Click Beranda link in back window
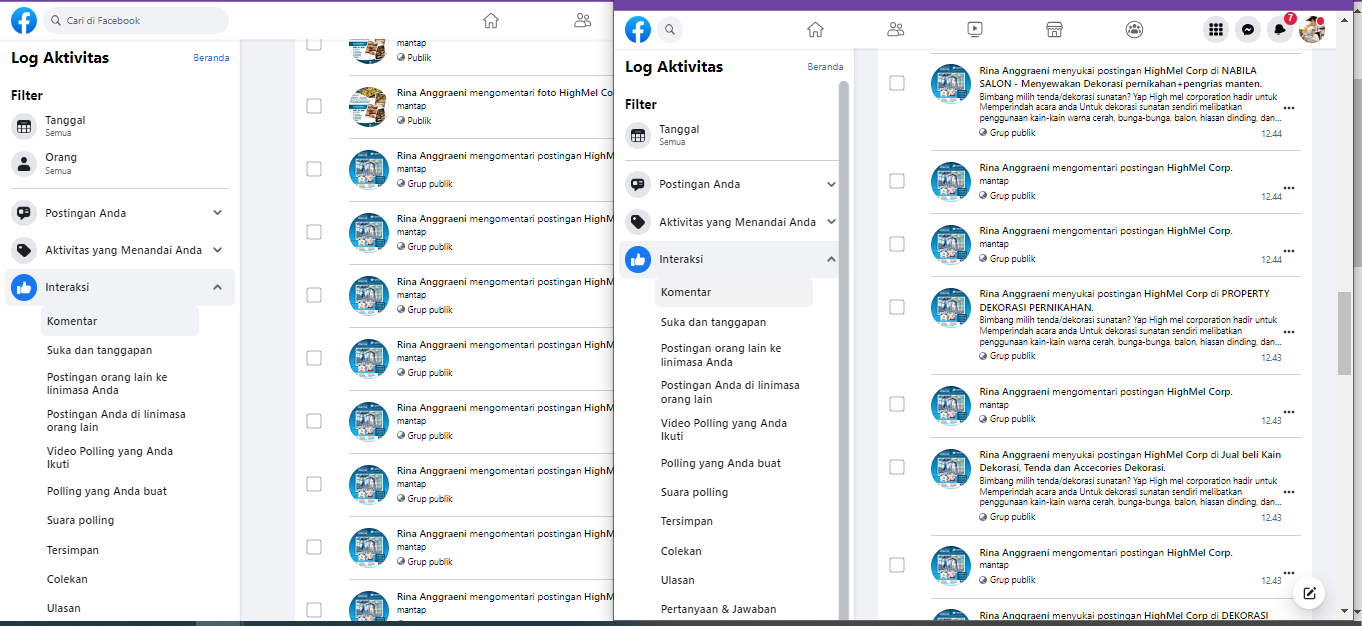 (211, 58)
